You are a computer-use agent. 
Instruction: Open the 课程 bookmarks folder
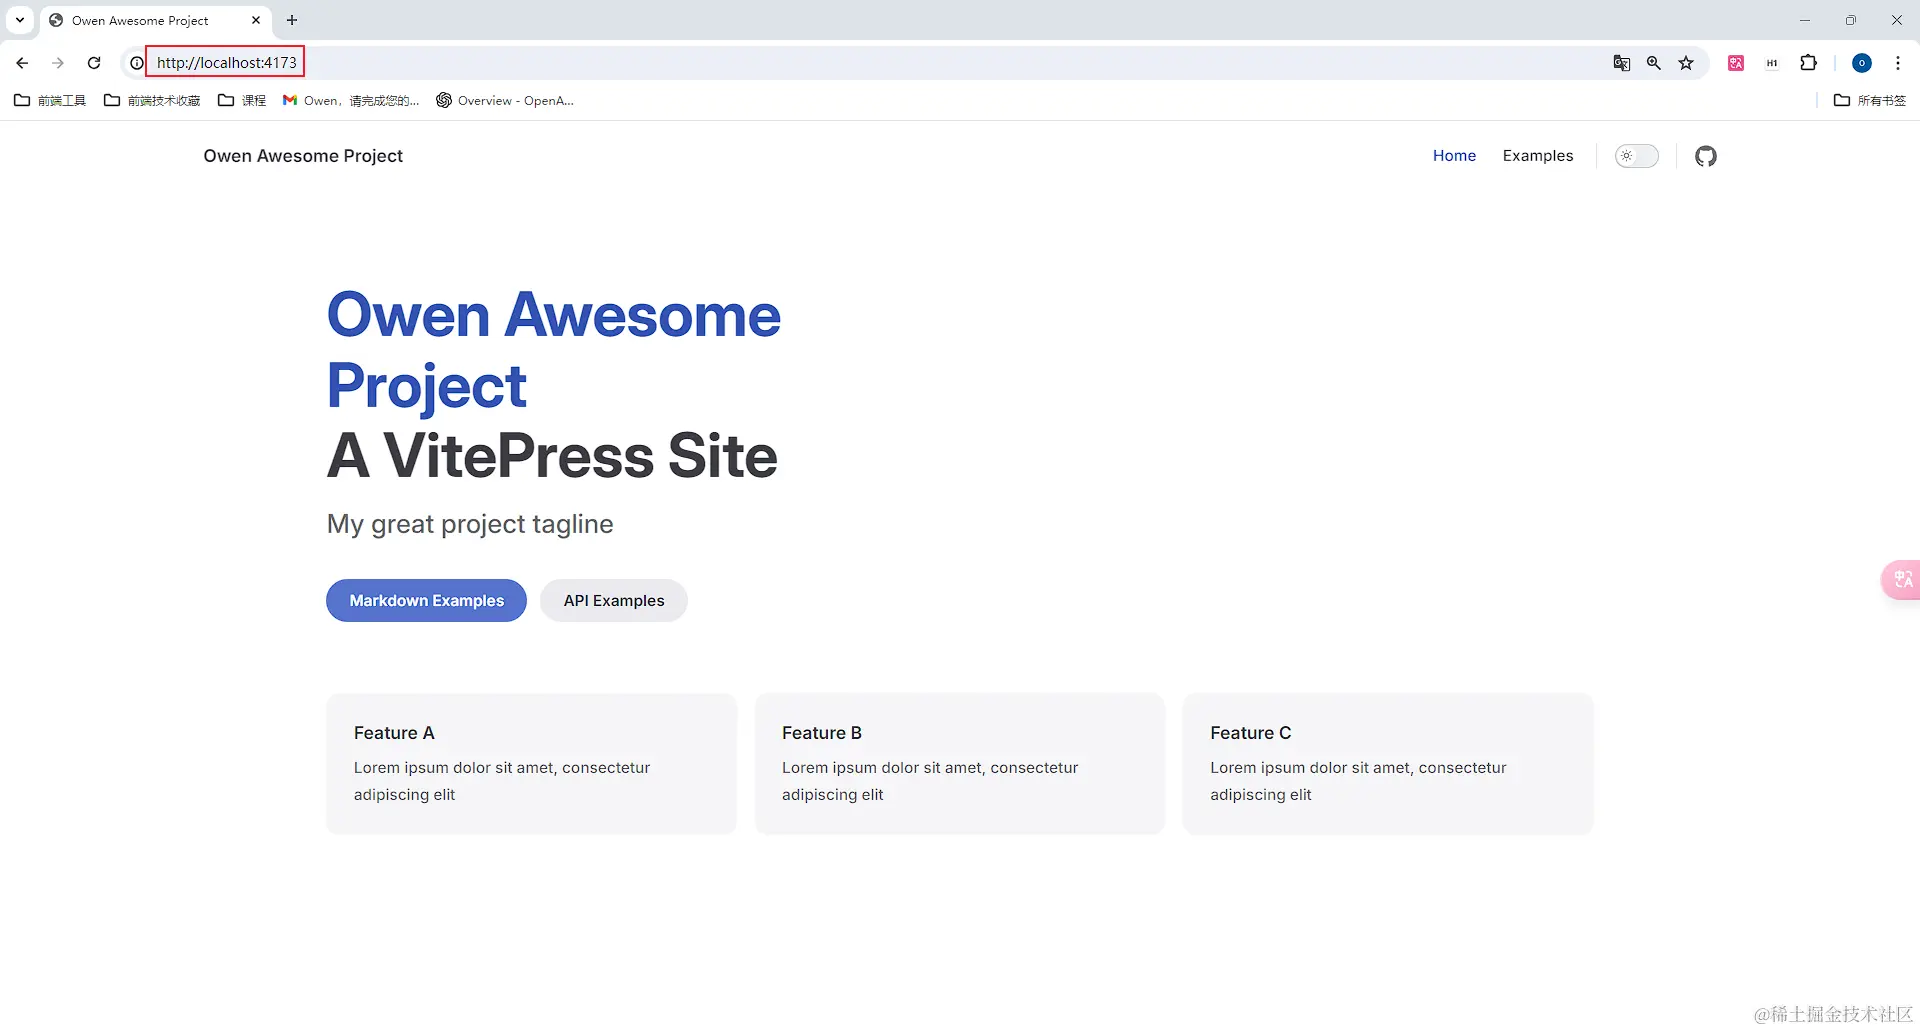click(x=242, y=100)
